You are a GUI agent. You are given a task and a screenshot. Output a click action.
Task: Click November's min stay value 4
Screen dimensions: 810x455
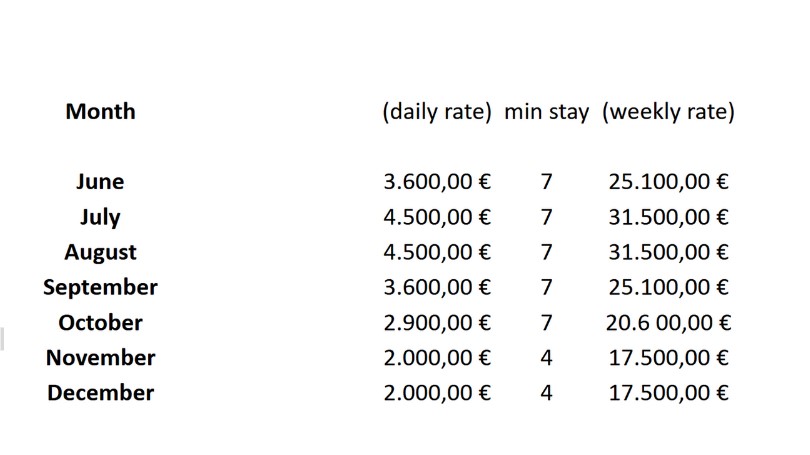pyautogui.click(x=547, y=357)
